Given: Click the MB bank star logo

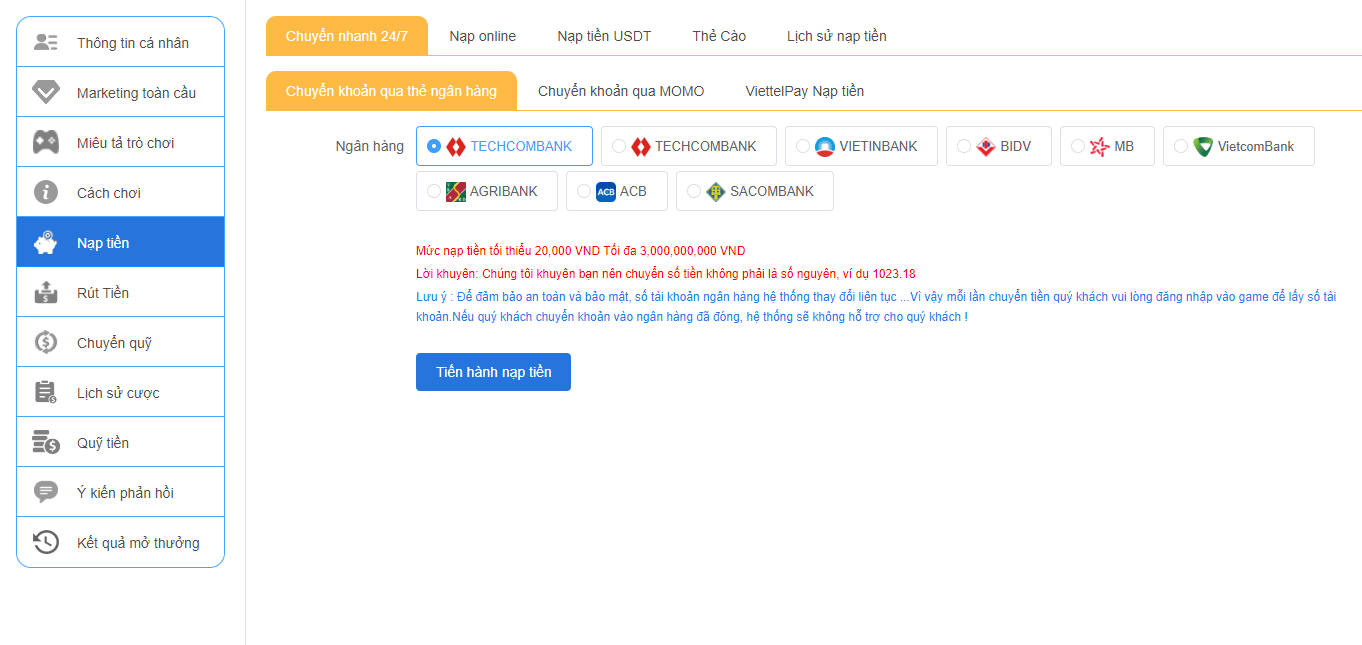Looking at the screenshot, I should click(1099, 146).
